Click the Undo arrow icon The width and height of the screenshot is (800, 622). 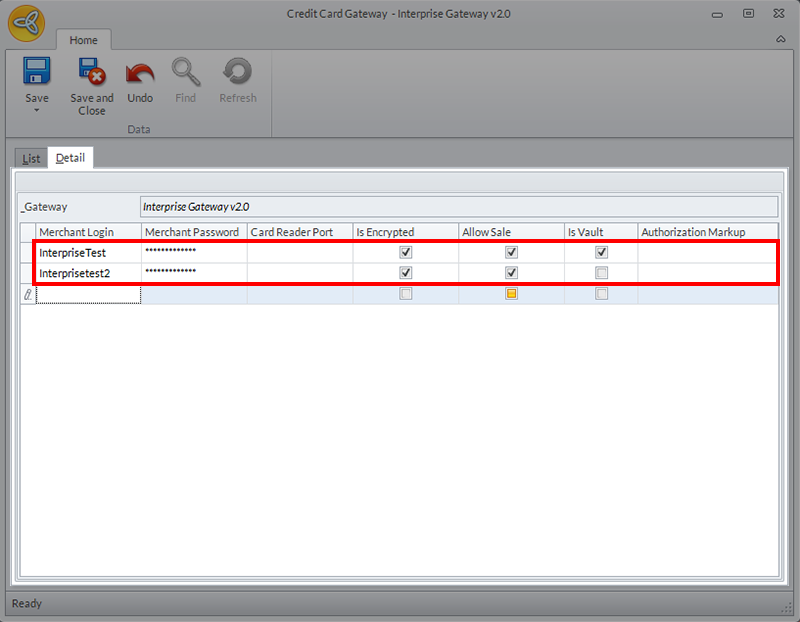coord(140,72)
